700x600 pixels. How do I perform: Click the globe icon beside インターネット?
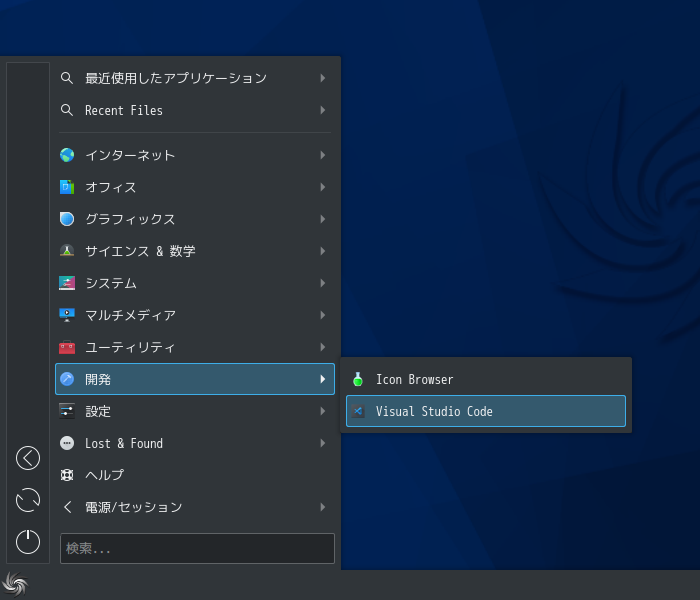coord(67,155)
